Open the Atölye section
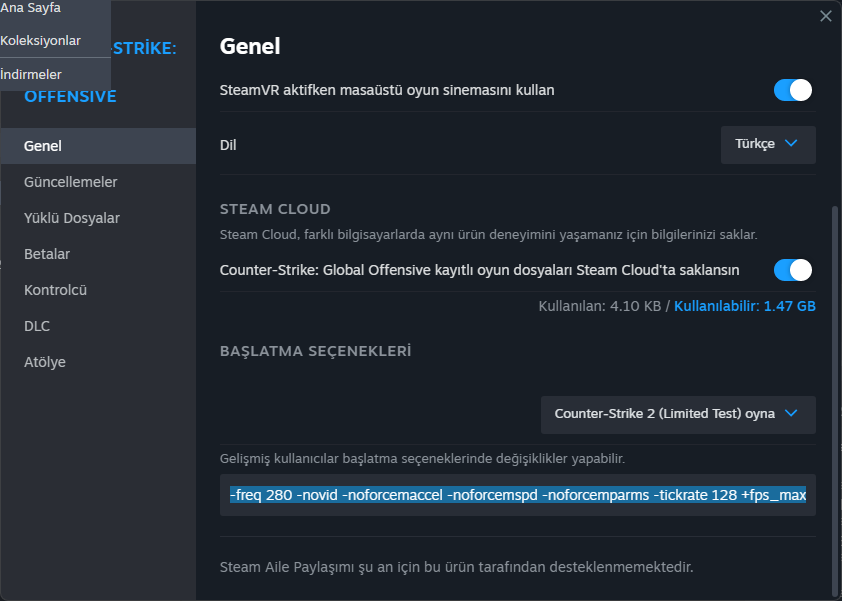Image resolution: width=842 pixels, height=601 pixels. coord(45,362)
